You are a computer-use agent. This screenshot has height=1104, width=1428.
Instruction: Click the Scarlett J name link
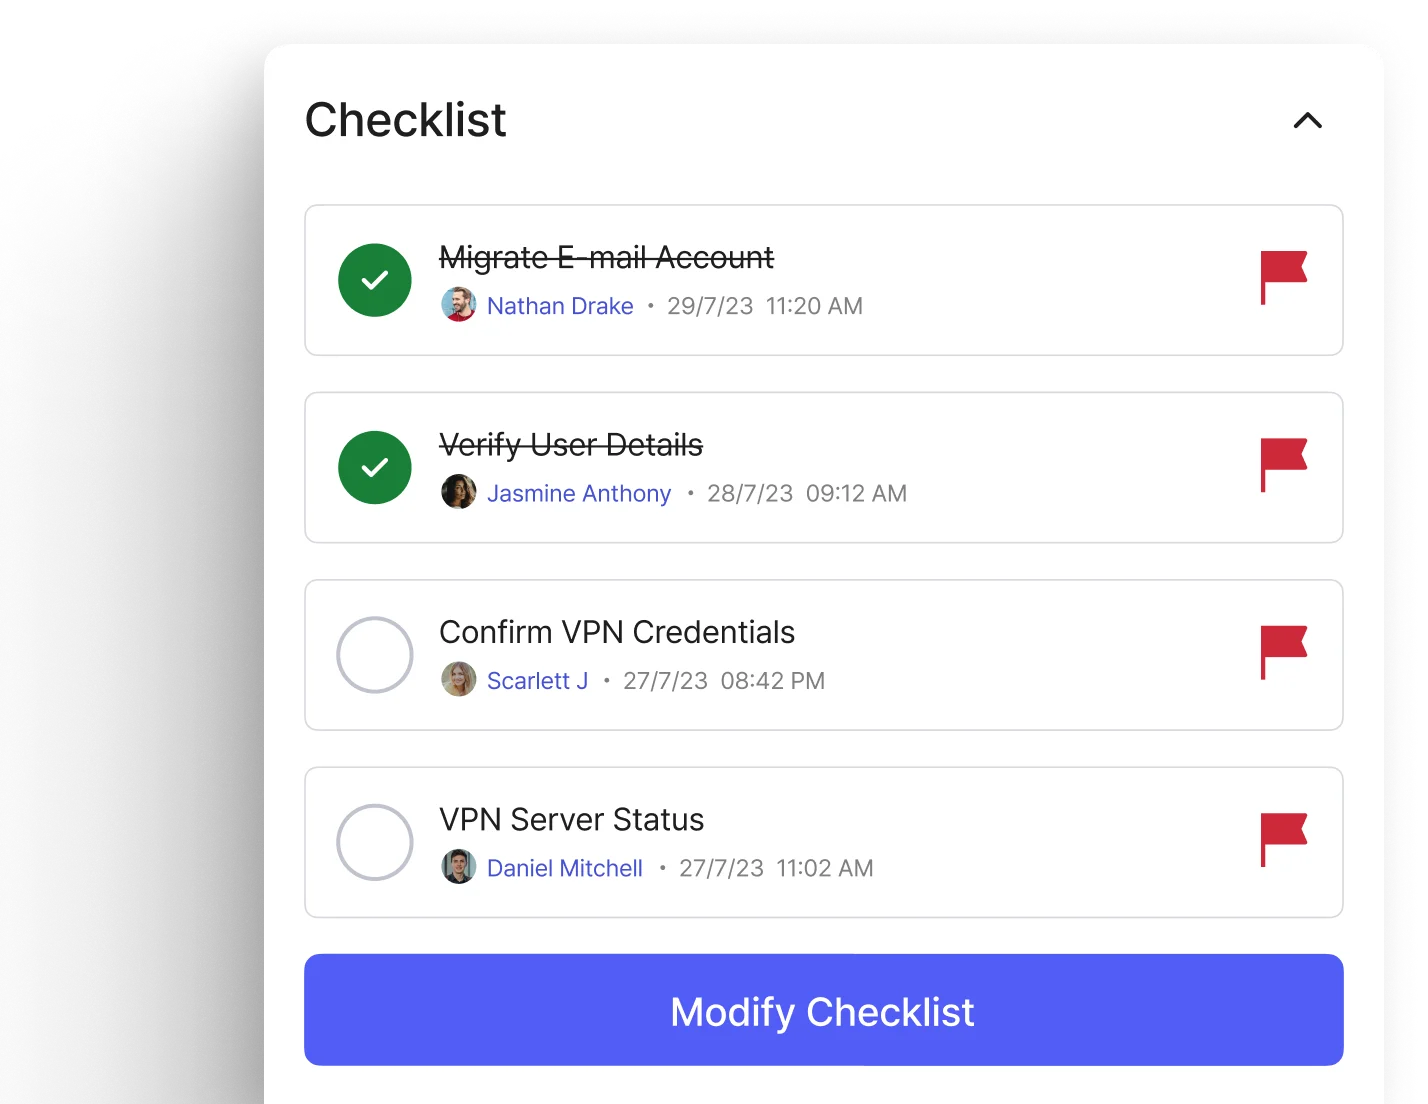pos(537,681)
